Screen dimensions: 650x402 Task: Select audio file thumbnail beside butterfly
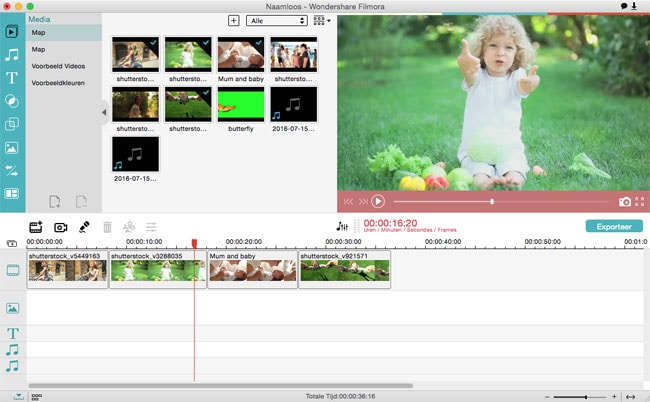click(293, 104)
